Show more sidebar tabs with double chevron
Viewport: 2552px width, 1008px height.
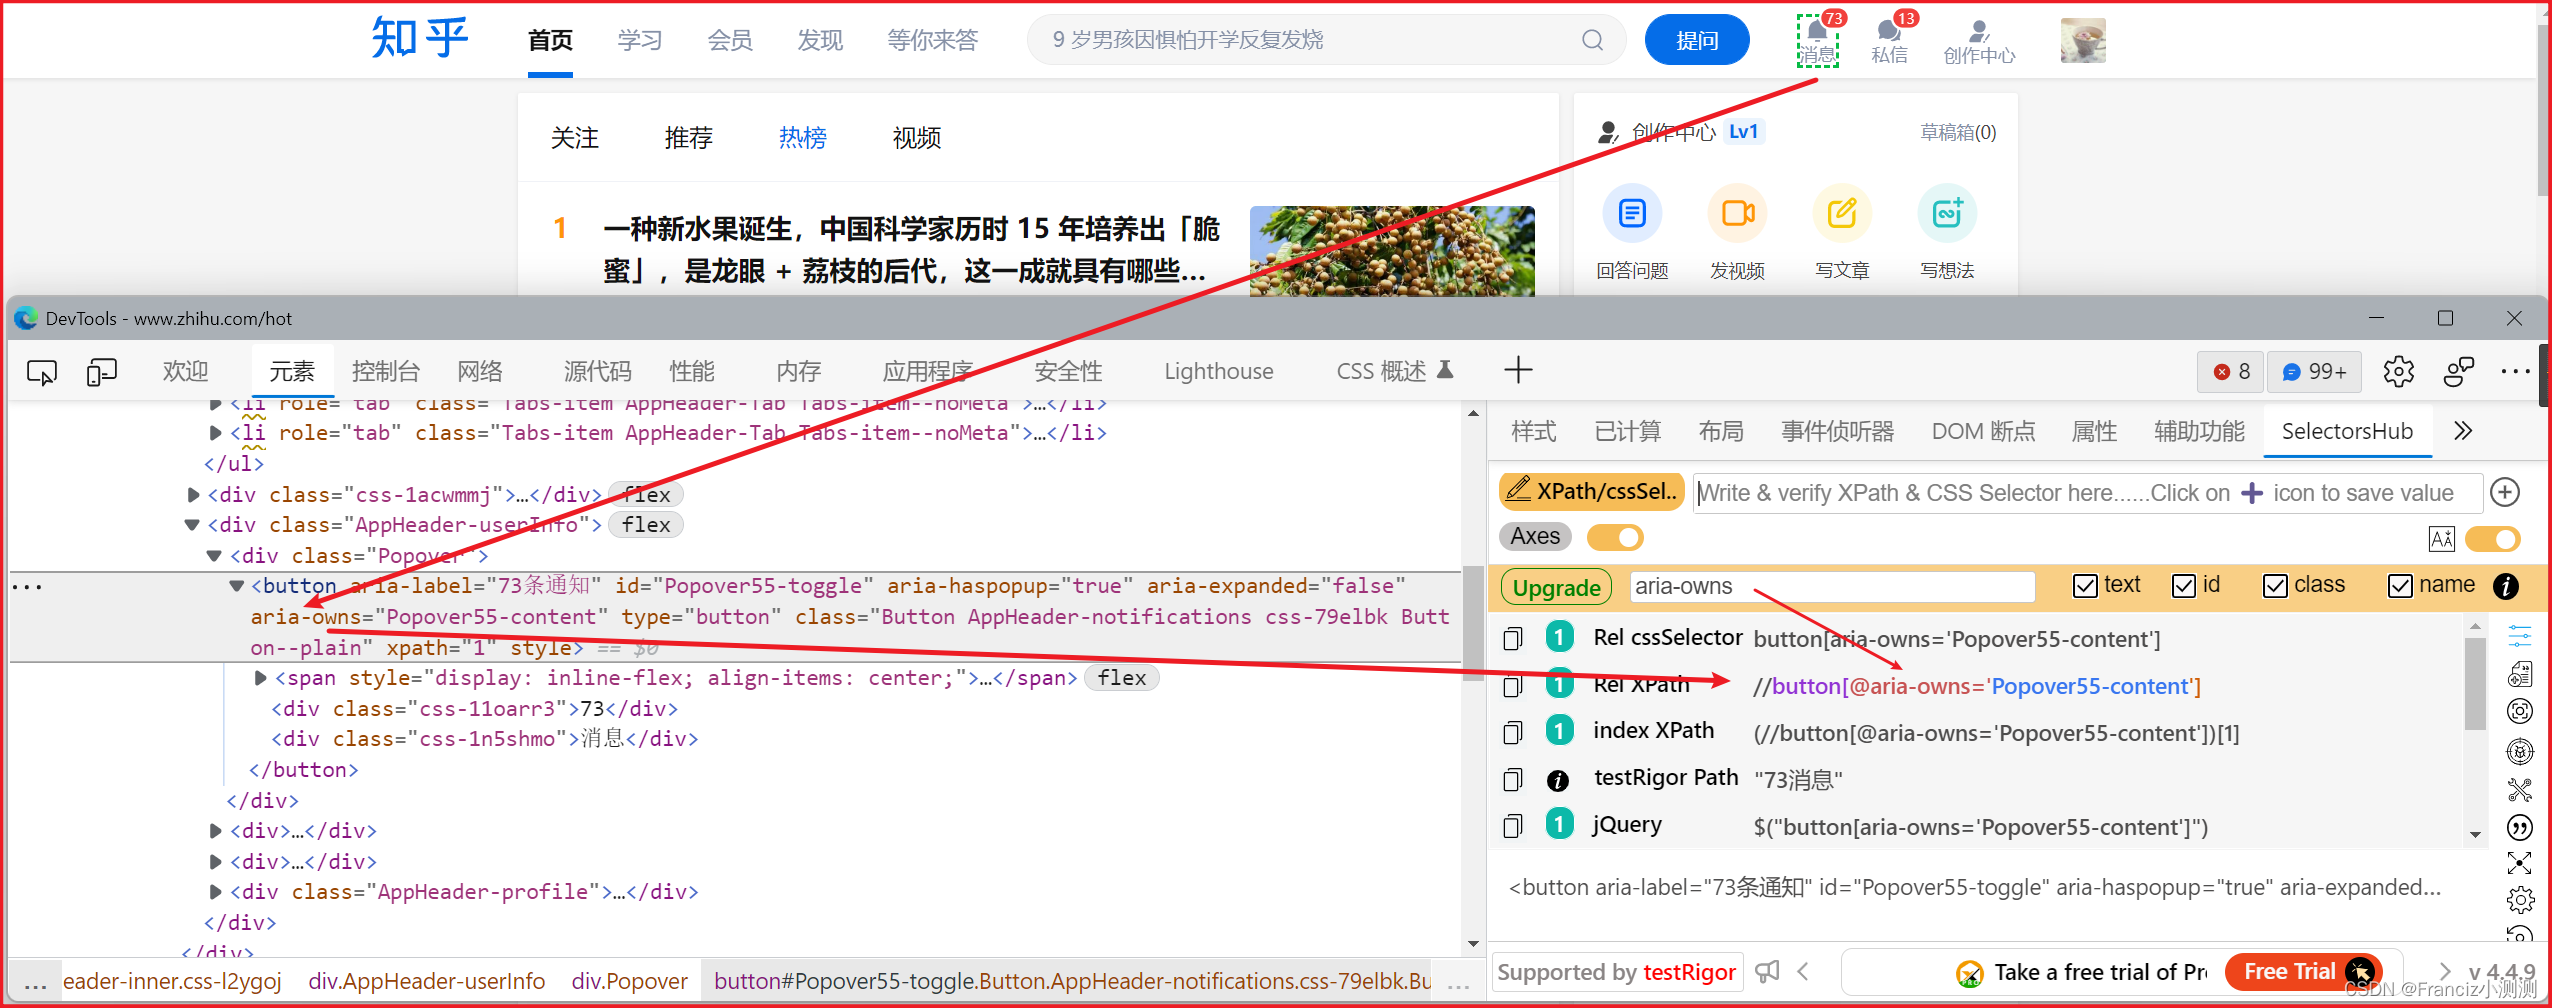pos(2463,431)
